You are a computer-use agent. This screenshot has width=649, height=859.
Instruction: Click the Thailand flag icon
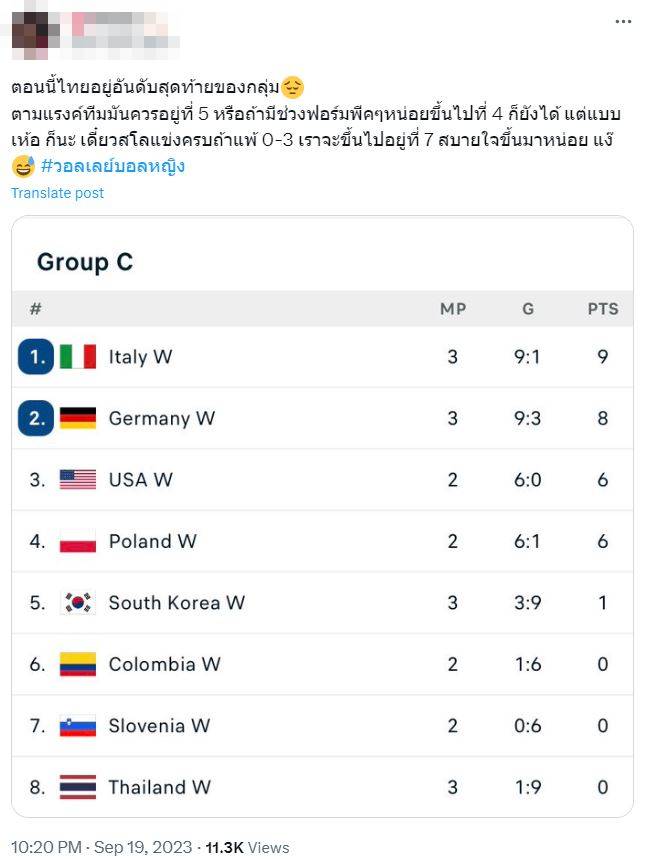tap(78, 787)
